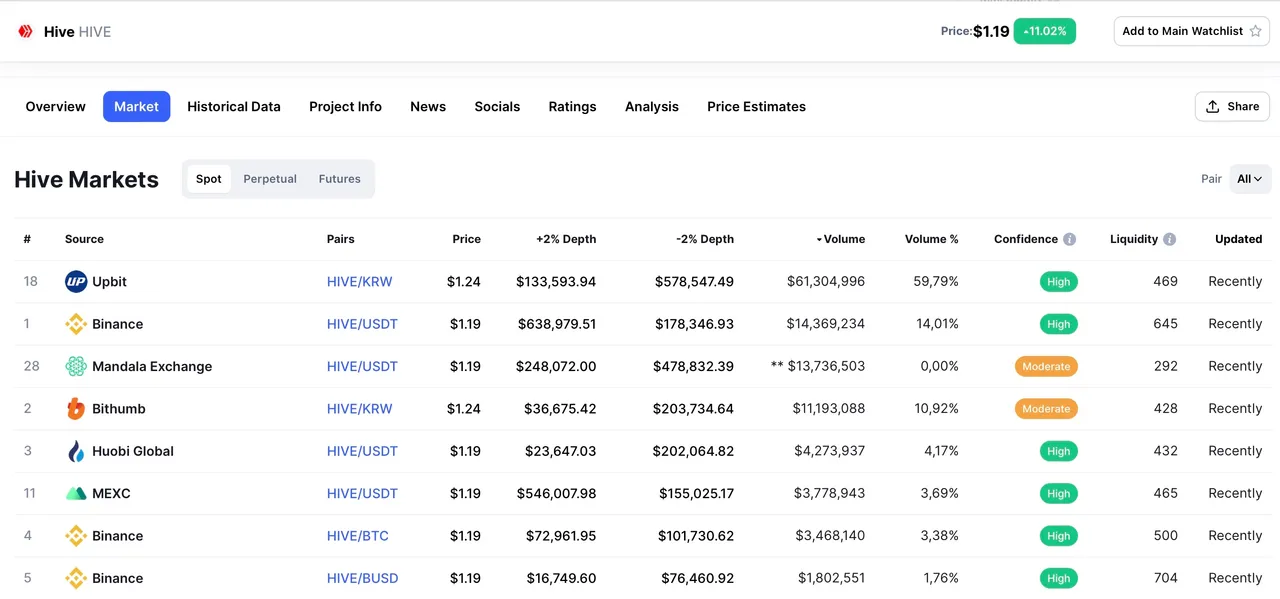Click the Mandala Exchange logo
Image resolution: width=1280 pixels, height=599 pixels.
tap(76, 366)
